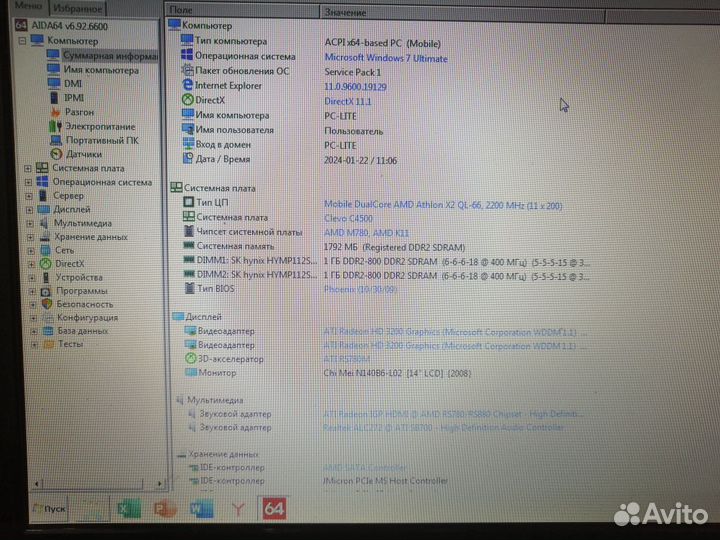Collapse the Компьютер tree node
The image size is (720, 540).
[x=22, y=41]
